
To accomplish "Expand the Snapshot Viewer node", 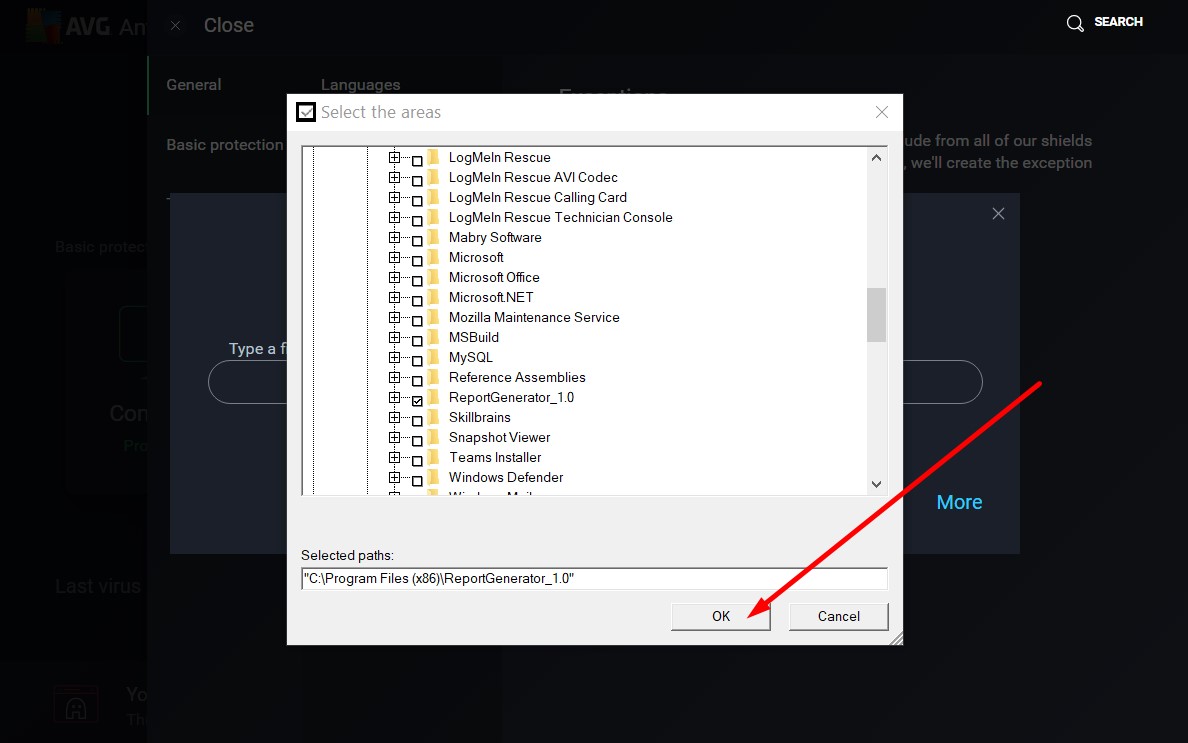I will 394,438.
